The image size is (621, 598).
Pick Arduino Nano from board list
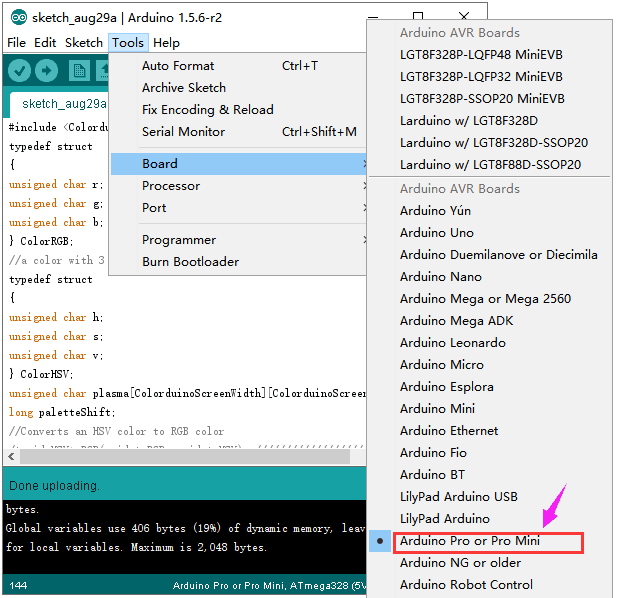[490, 277]
